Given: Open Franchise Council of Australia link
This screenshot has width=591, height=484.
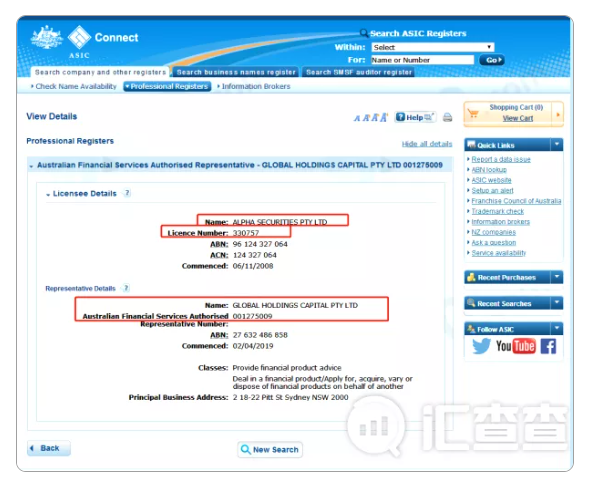Looking at the screenshot, I should (516, 201).
